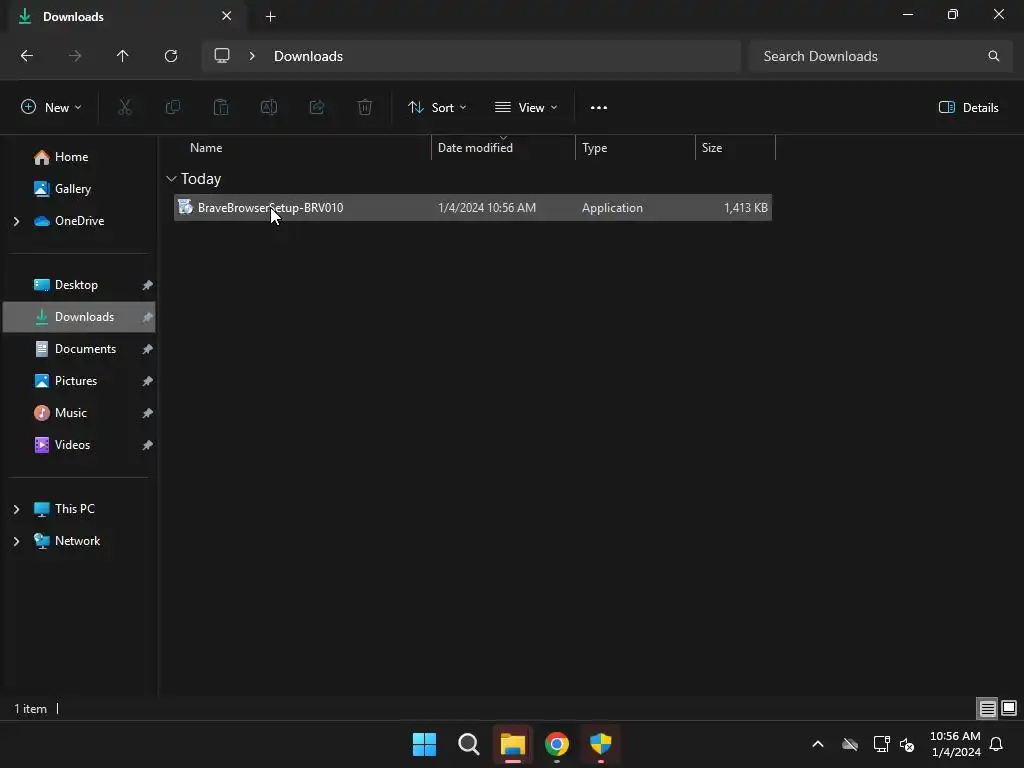1024x768 pixels.
Task: Select the BraveBrowserSetup-BRV010 file
Action: (473, 208)
